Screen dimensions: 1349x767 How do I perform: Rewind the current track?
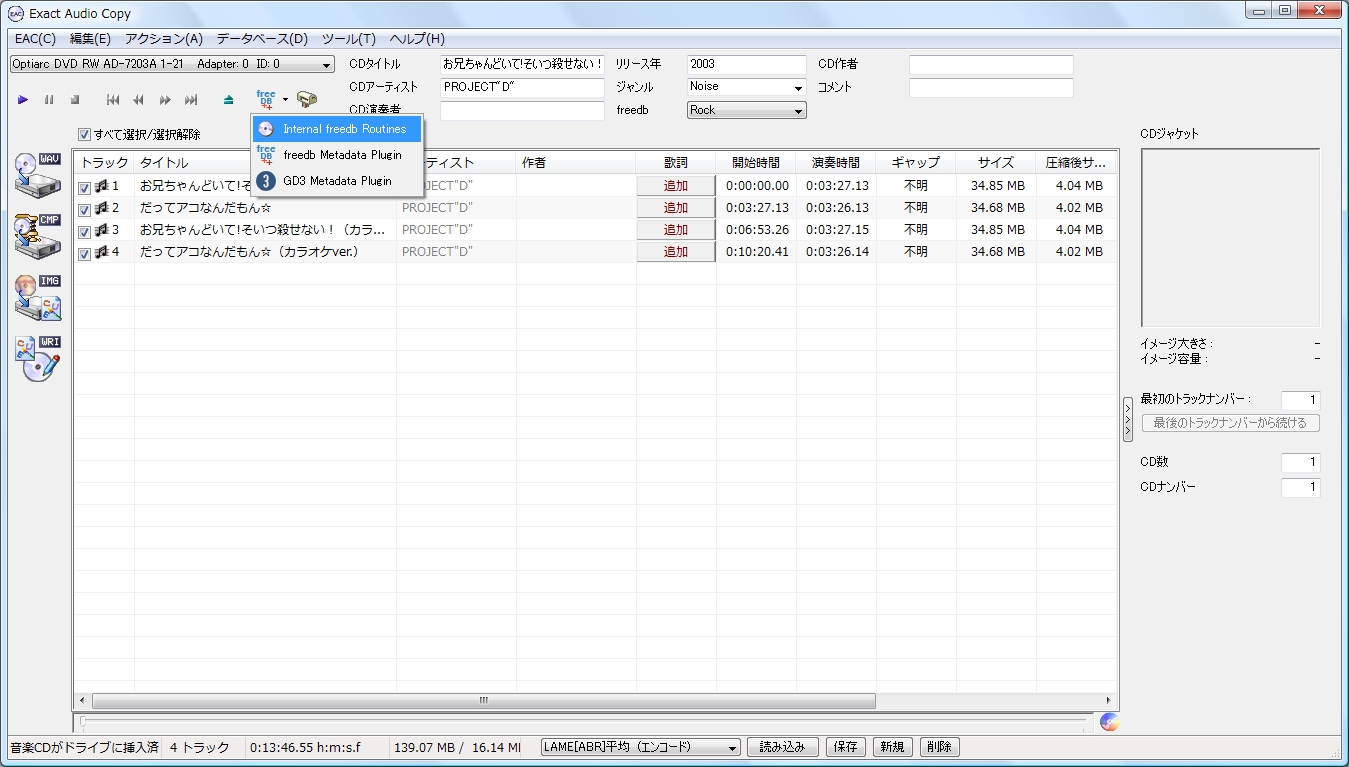pyautogui.click(x=138, y=100)
